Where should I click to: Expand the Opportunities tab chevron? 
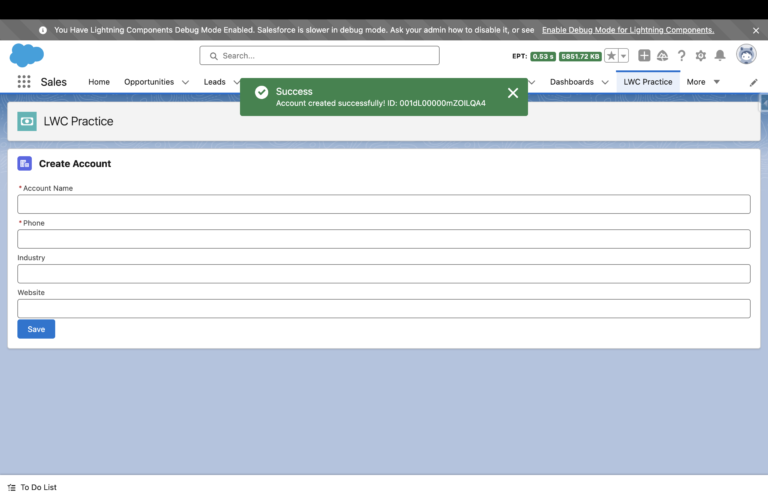click(185, 82)
